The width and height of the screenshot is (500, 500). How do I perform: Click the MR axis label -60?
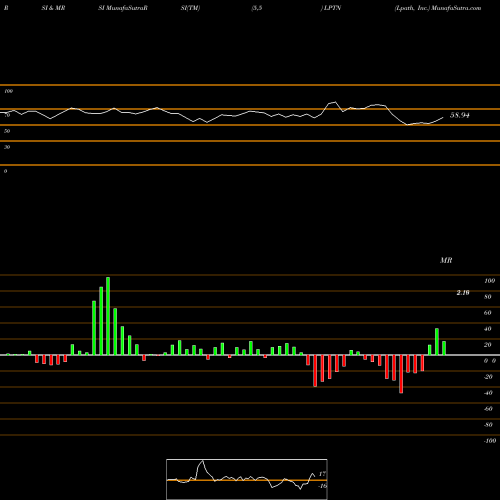click(488, 409)
